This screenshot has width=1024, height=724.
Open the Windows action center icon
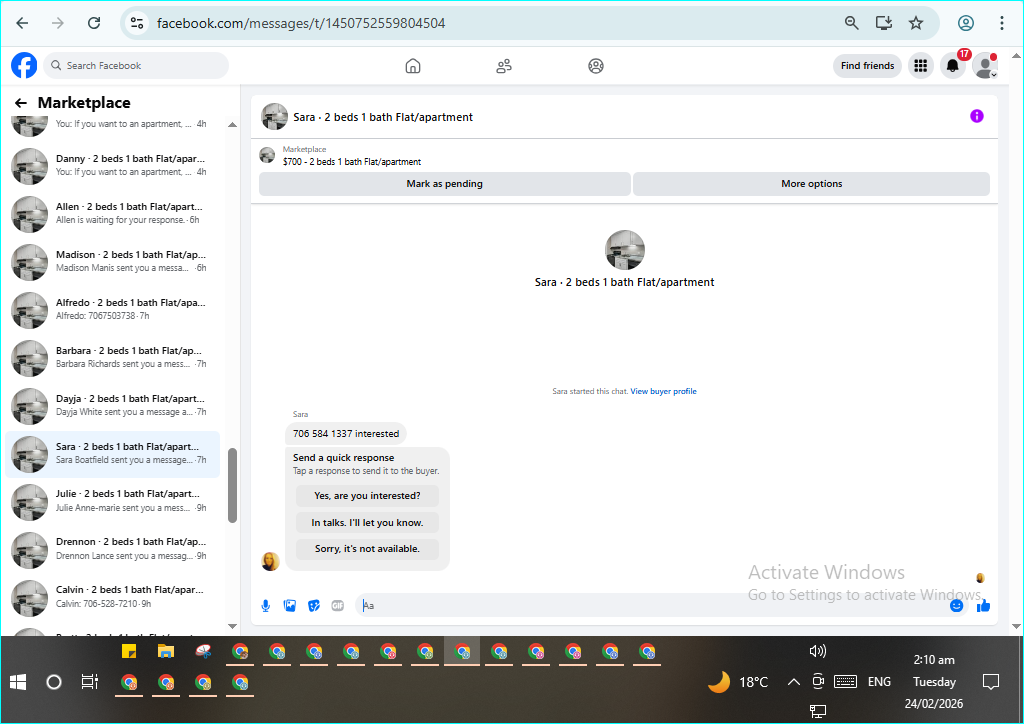(991, 682)
